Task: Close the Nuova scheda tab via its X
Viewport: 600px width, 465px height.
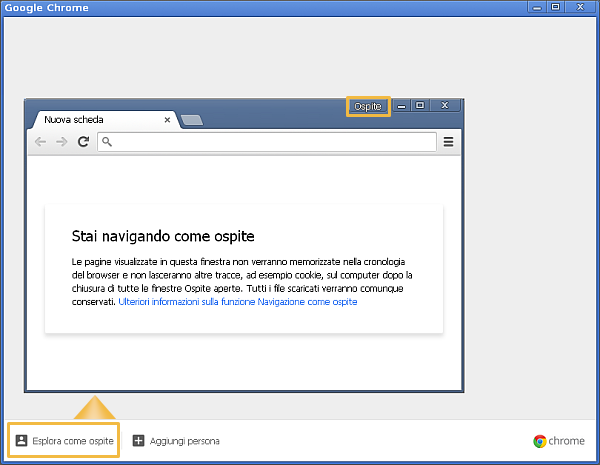Action: click(x=167, y=120)
